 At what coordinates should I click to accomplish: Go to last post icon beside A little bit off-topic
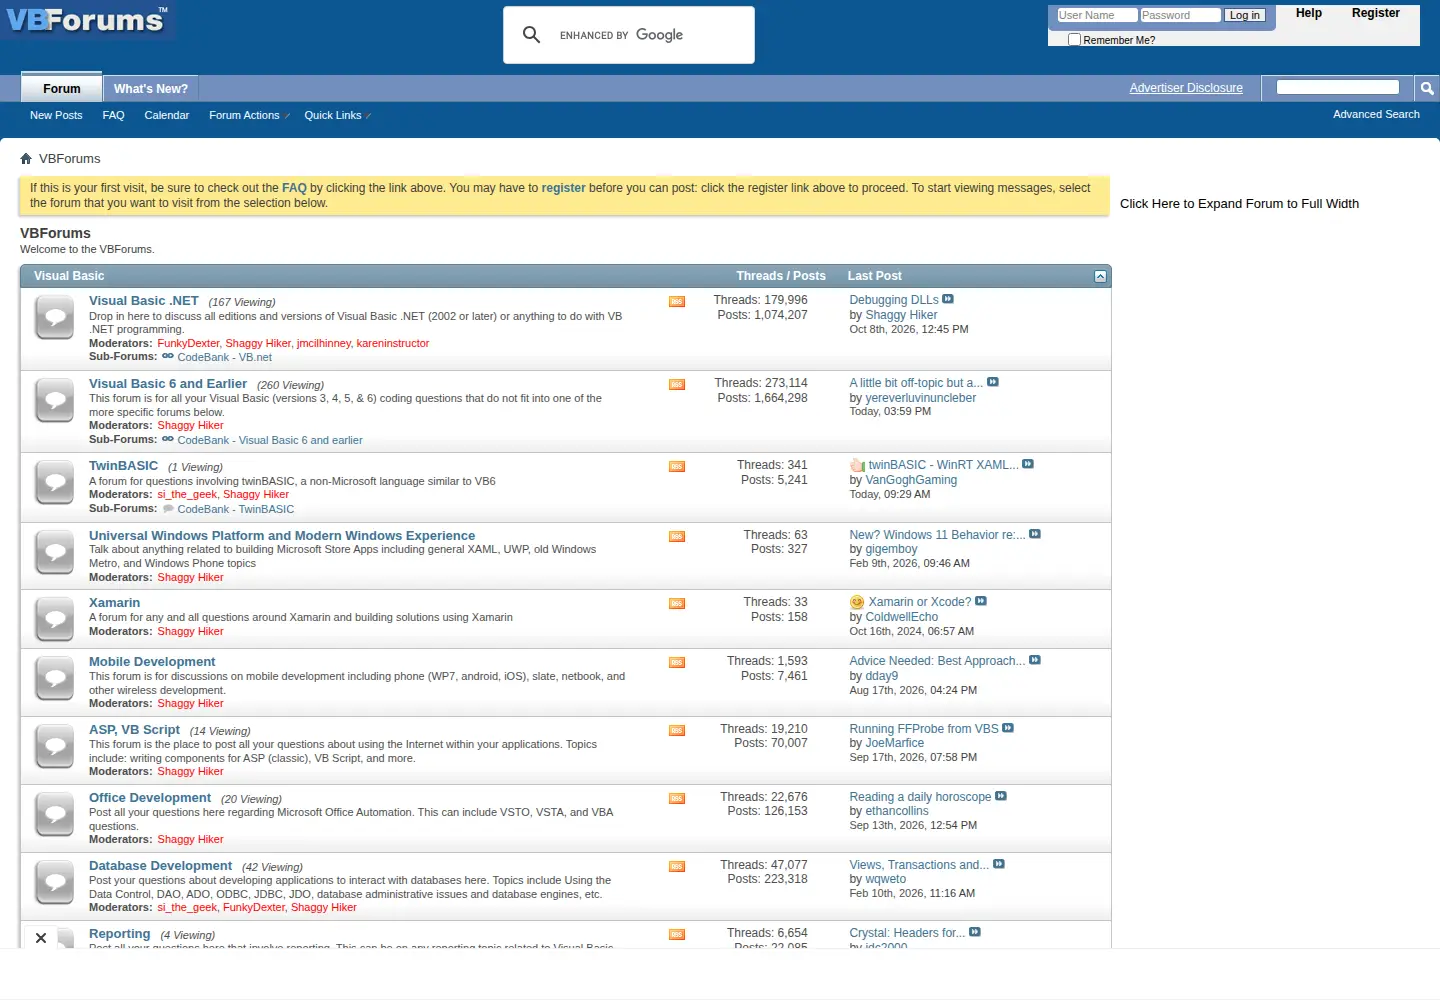[993, 382]
